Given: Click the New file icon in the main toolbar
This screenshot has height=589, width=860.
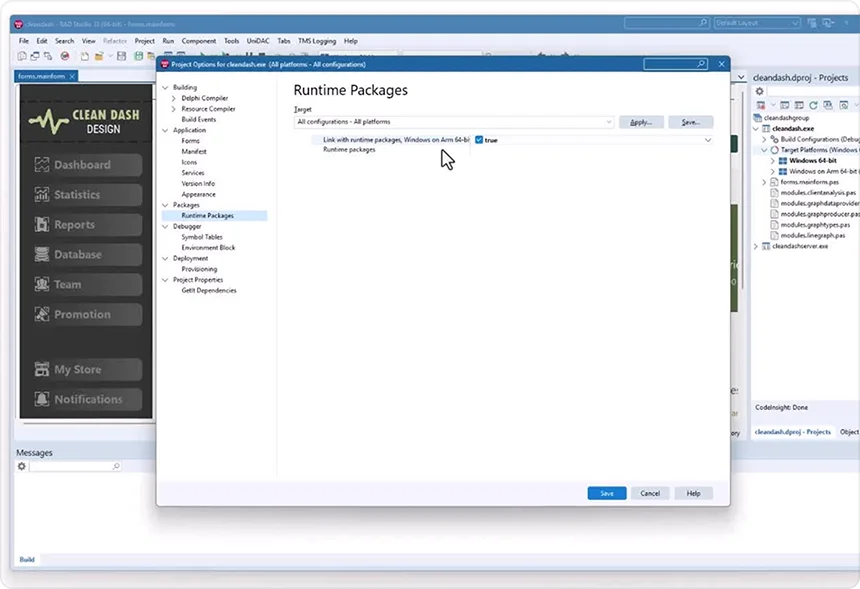Looking at the screenshot, I should click(84, 56).
